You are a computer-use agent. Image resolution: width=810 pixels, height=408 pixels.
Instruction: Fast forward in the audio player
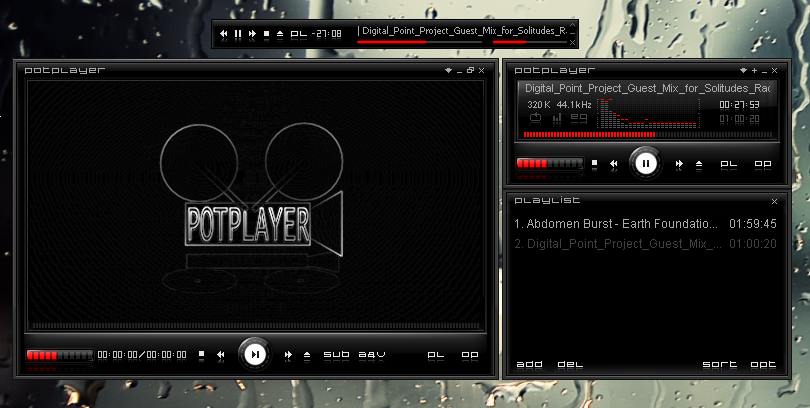tap(679, 164)
